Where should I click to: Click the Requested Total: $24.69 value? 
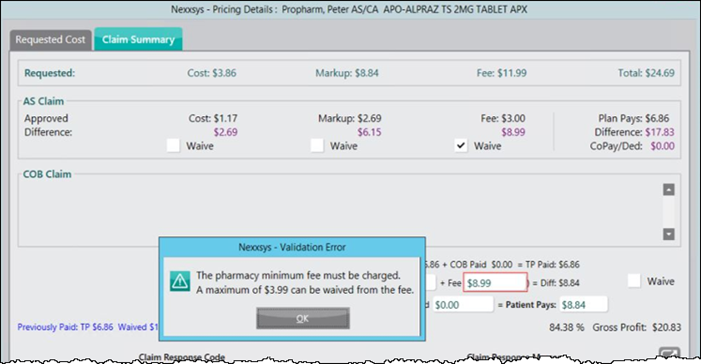(646, 73)
